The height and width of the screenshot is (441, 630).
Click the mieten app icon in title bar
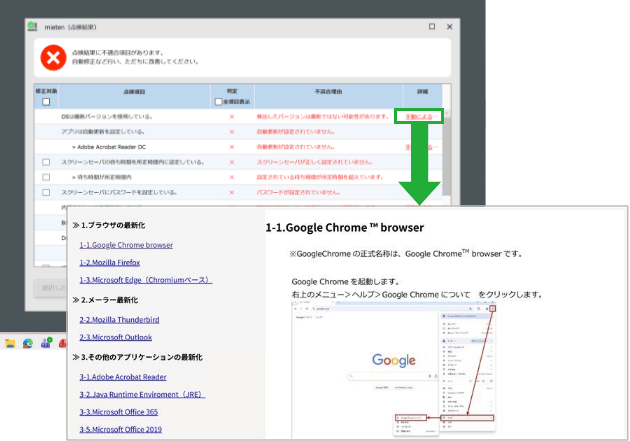[x=32, y=27]
